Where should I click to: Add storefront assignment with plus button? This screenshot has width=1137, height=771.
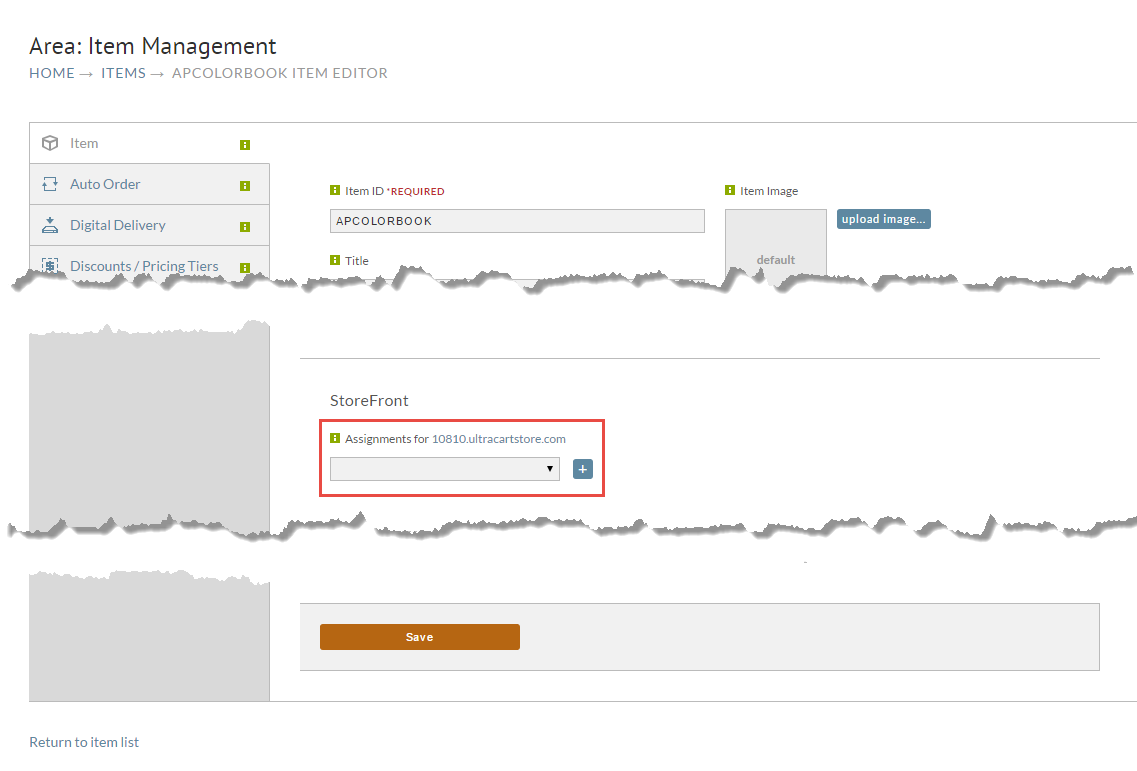pyautogui.click(x=583, y=469)
